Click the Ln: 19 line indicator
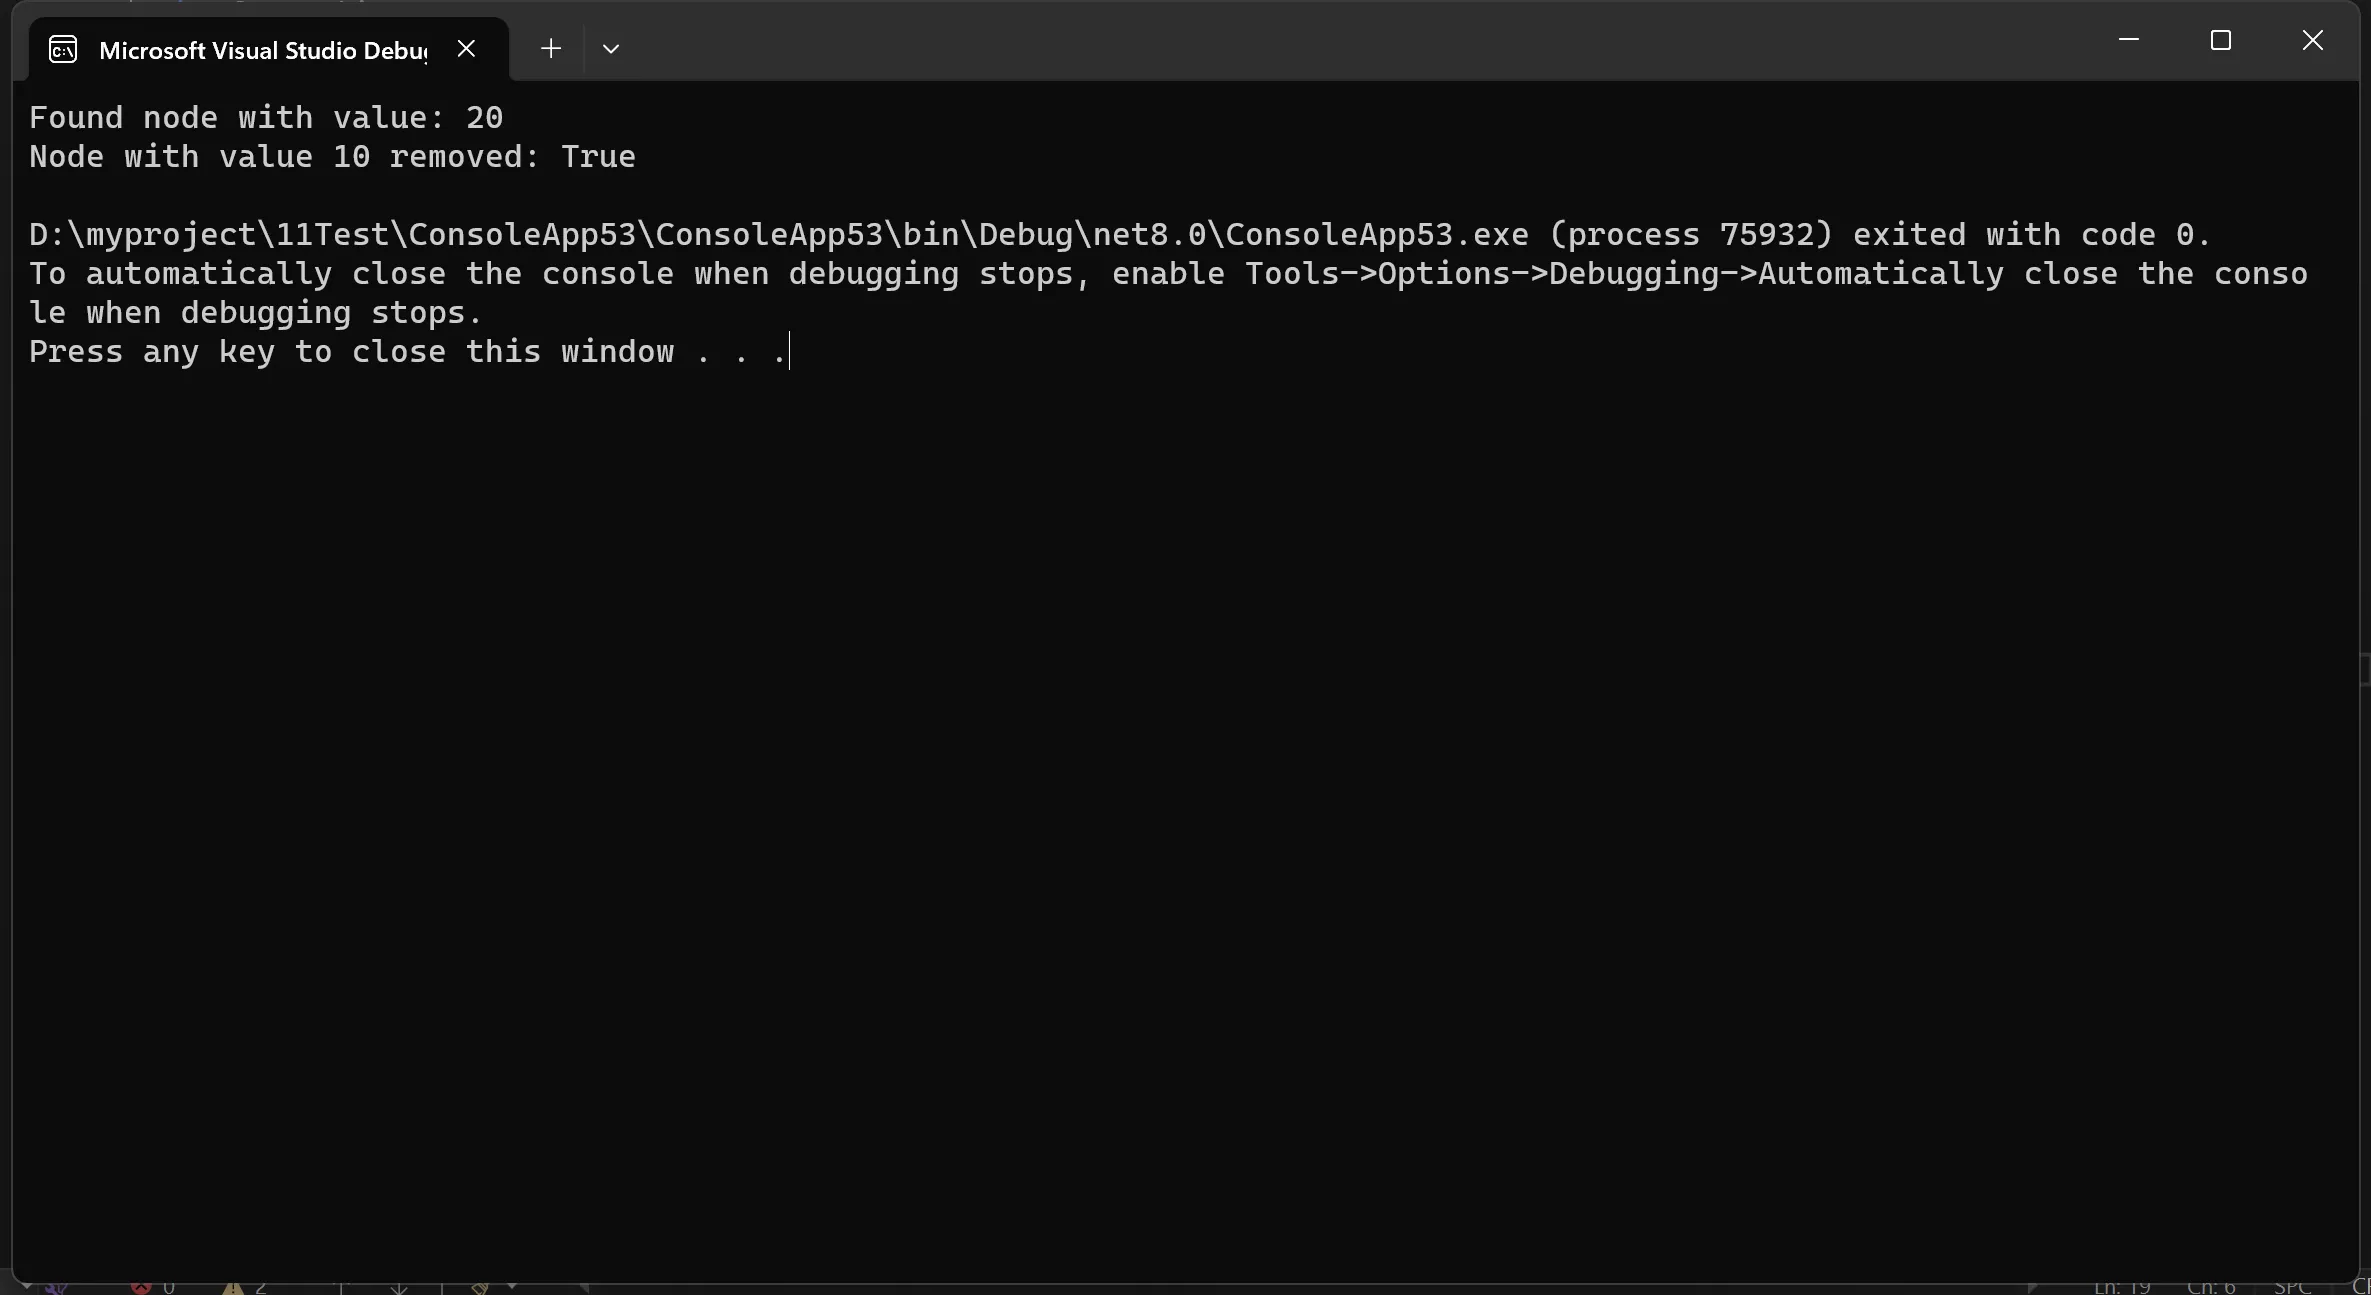2371x1295 pixels. click(2122, 1288)
